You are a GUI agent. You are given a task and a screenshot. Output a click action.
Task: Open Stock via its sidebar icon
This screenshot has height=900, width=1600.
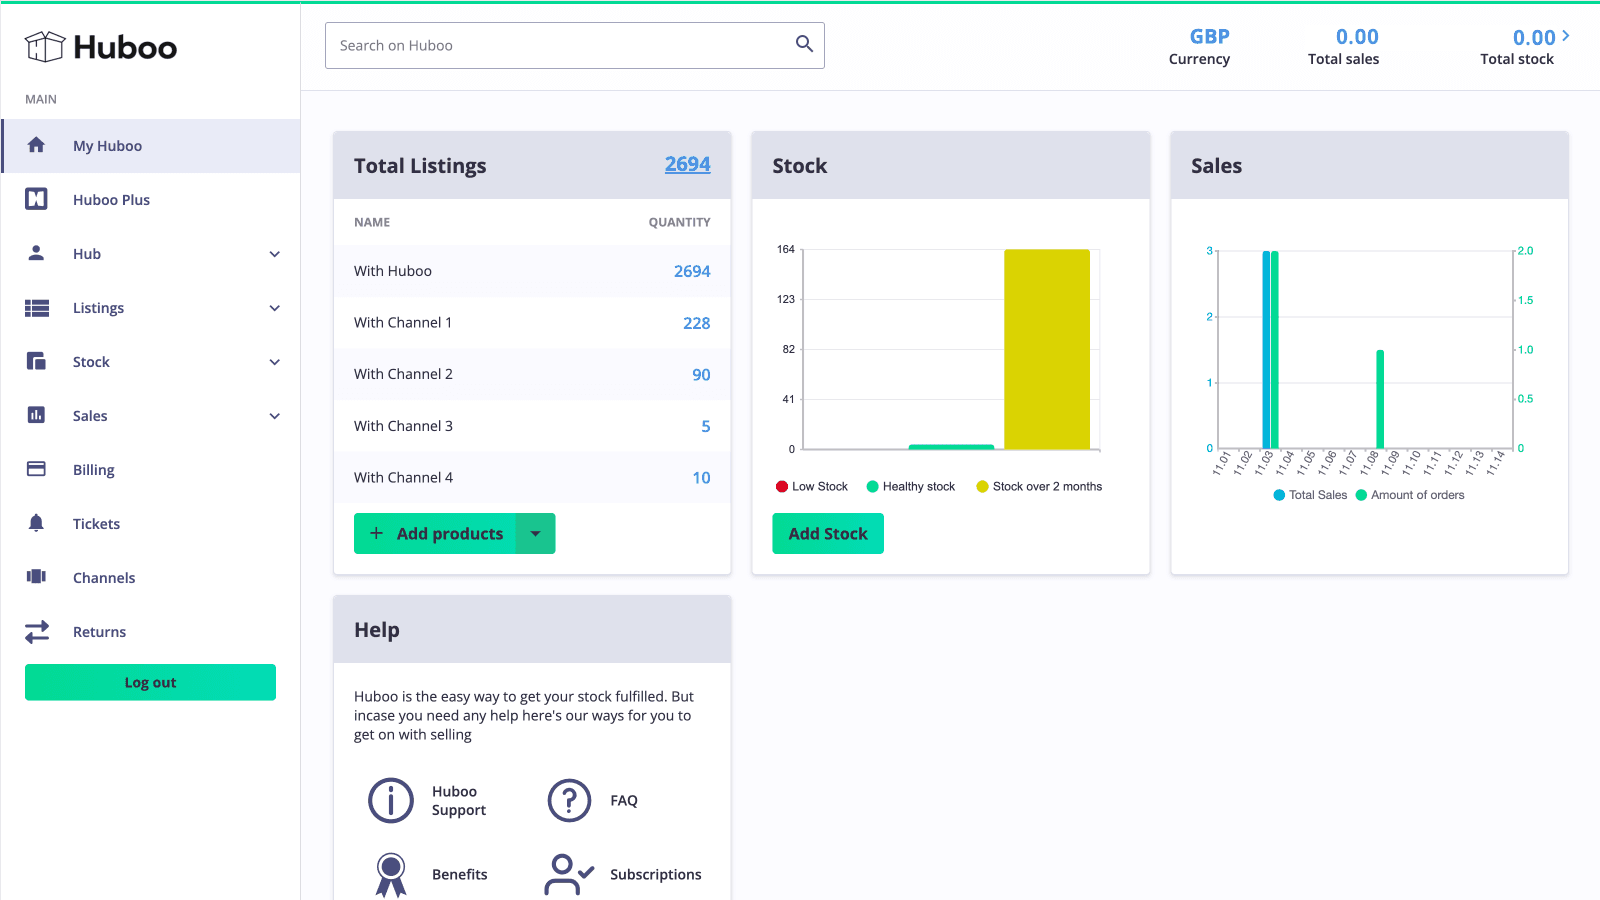(x=36, y=361)
